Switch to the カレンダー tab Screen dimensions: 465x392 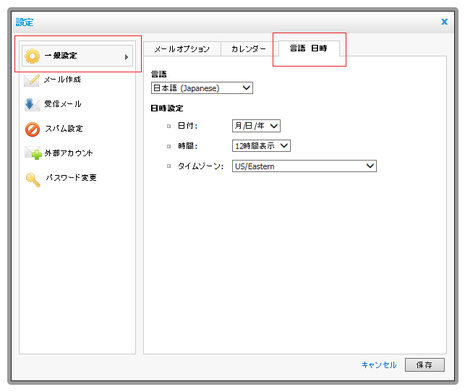pyautogui.click(x=248, y=49)
